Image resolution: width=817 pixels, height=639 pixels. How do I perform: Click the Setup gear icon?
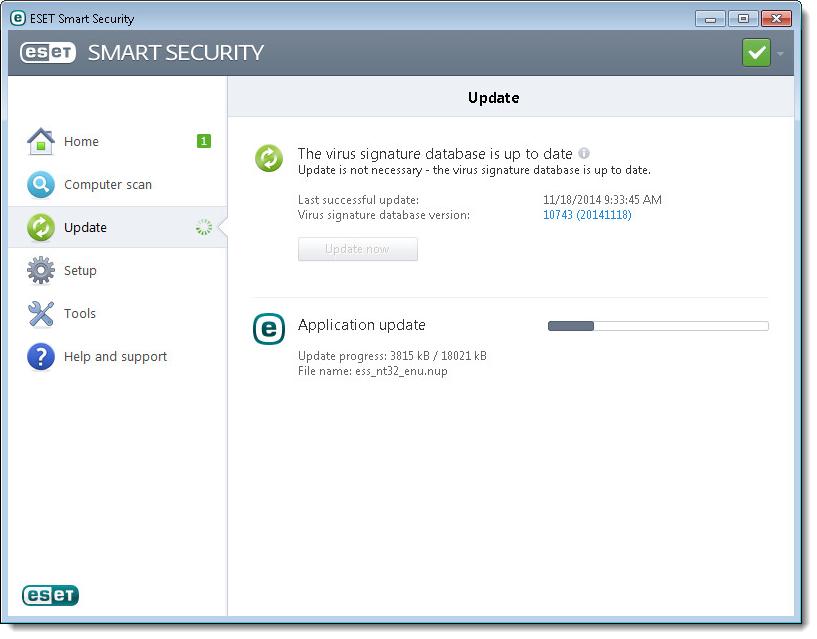click(40, 271)
